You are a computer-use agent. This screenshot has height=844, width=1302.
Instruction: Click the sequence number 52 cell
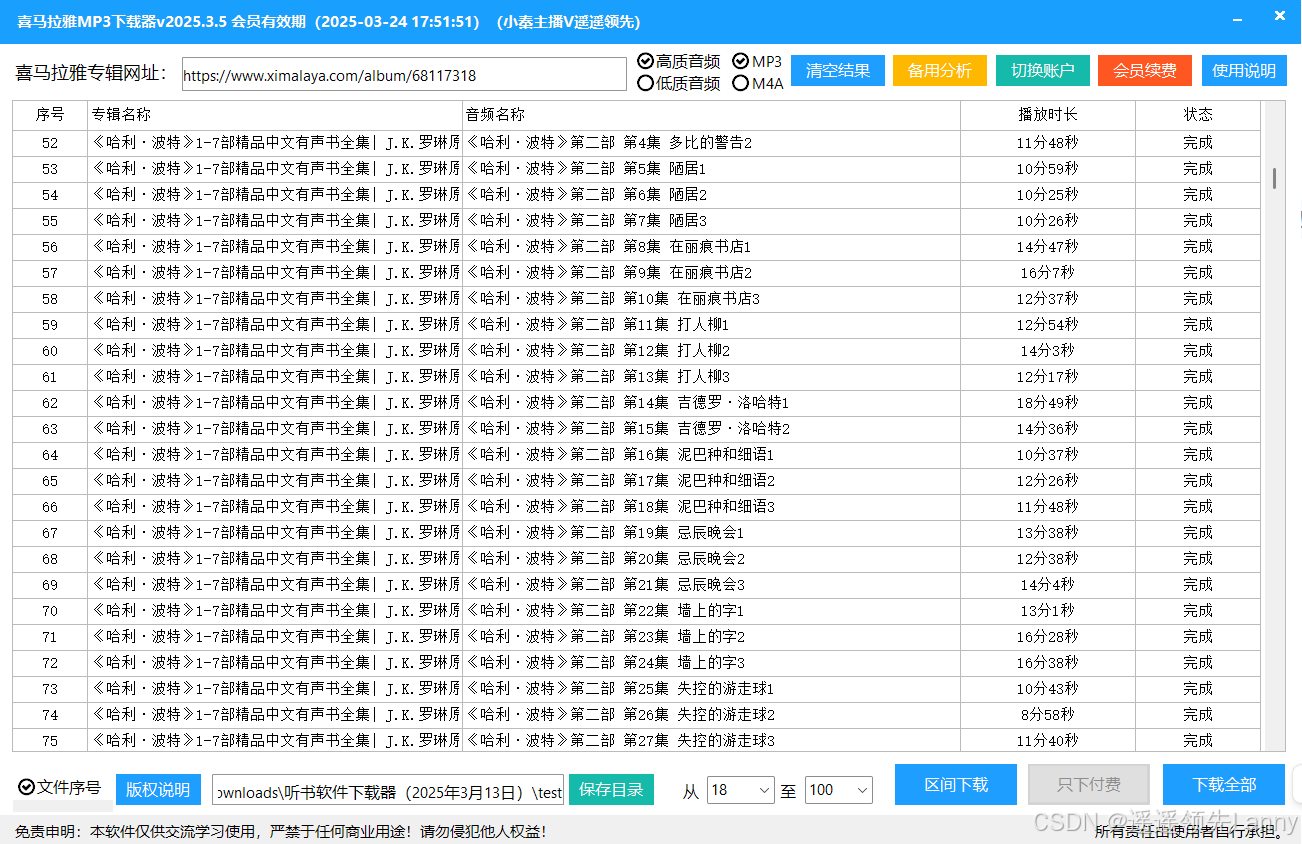(x=50, y=143)
